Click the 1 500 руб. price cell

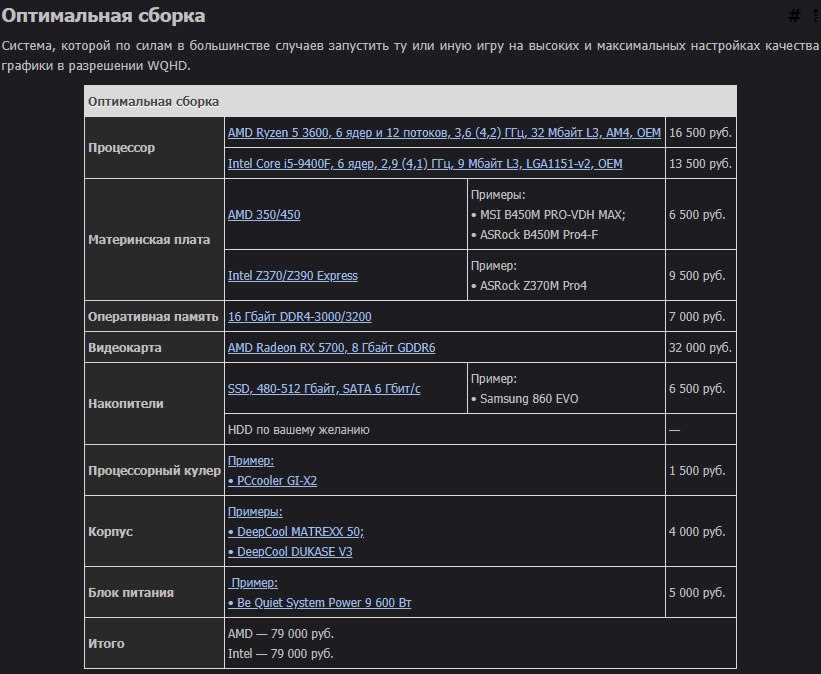(701, 470)
